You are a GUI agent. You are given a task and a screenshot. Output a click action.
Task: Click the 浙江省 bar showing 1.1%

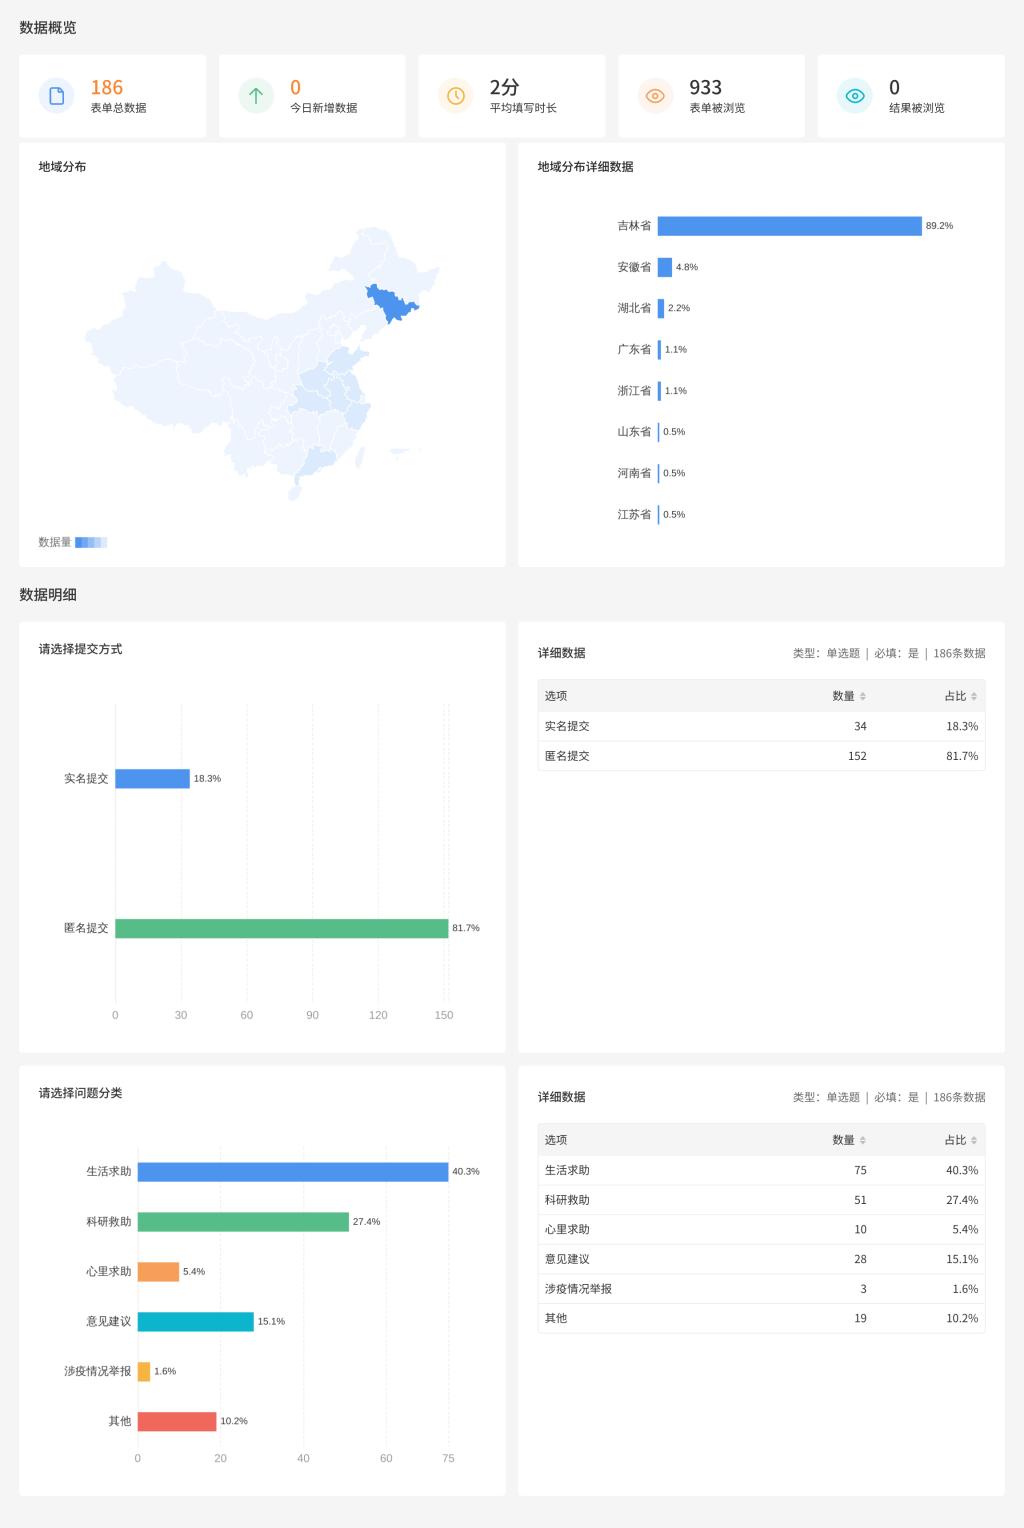660,391
